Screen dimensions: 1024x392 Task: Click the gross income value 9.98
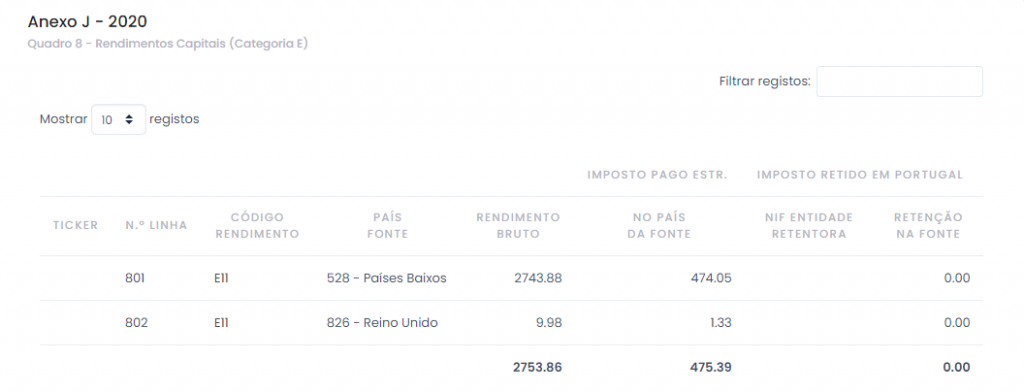[548, 323]
